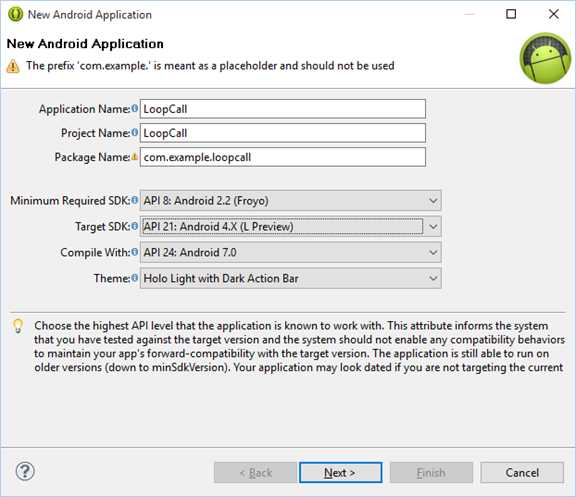
Task: Click the info icon beside Application Name
Action: click(x=134, y=108)
